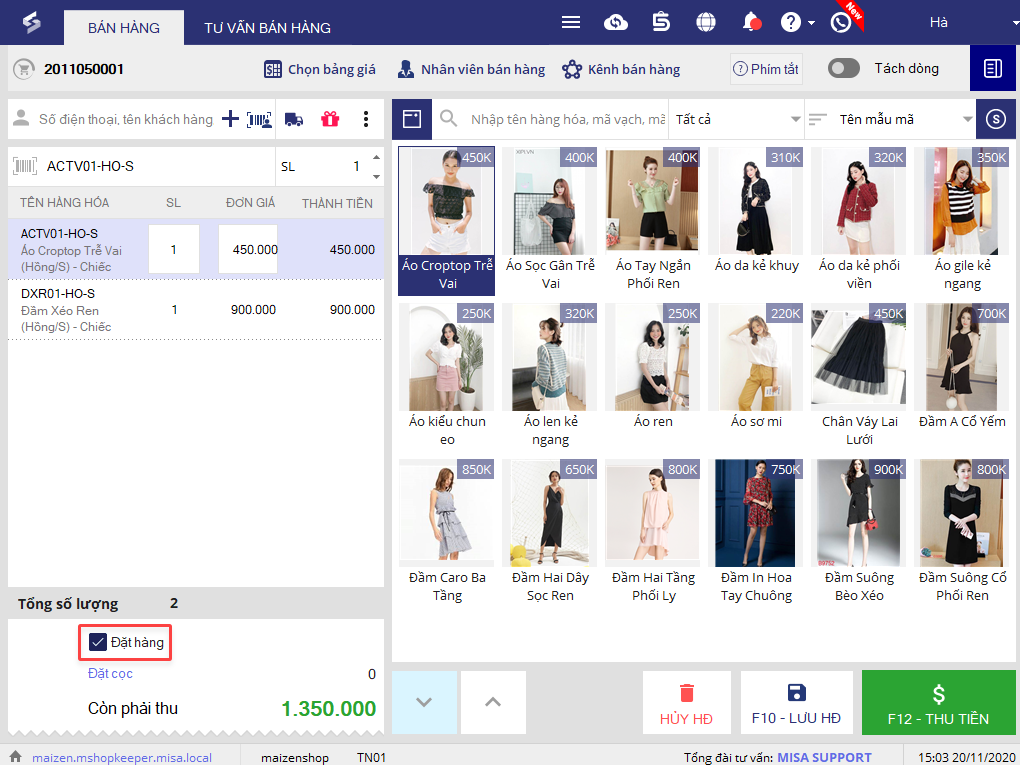This screenshot has height=765, width=1020.
Task: Open the help question mark dropdown
Action: (x=797, y=22)
